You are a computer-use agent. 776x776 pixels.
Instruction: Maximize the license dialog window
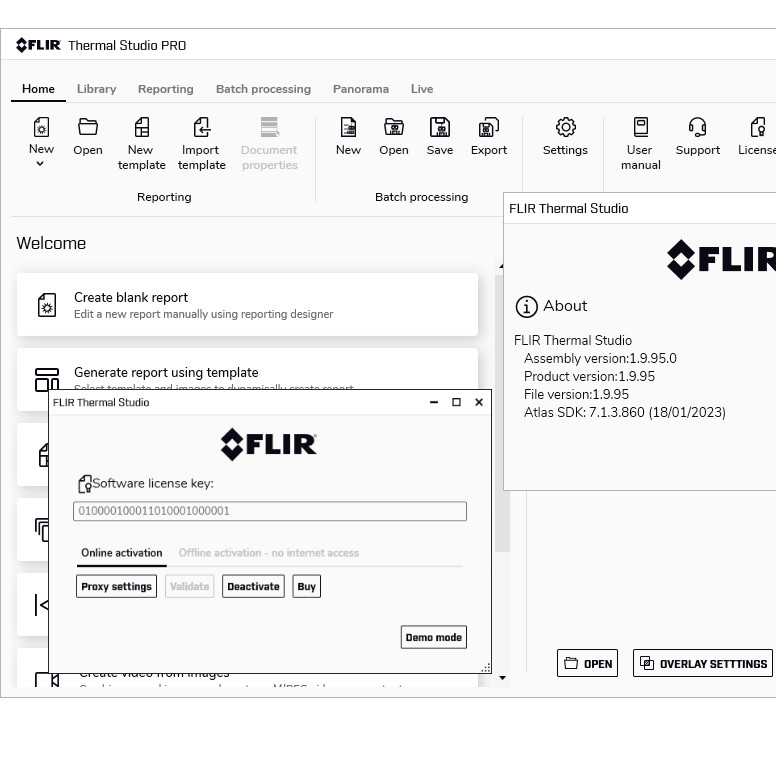[x=456, y=402]
